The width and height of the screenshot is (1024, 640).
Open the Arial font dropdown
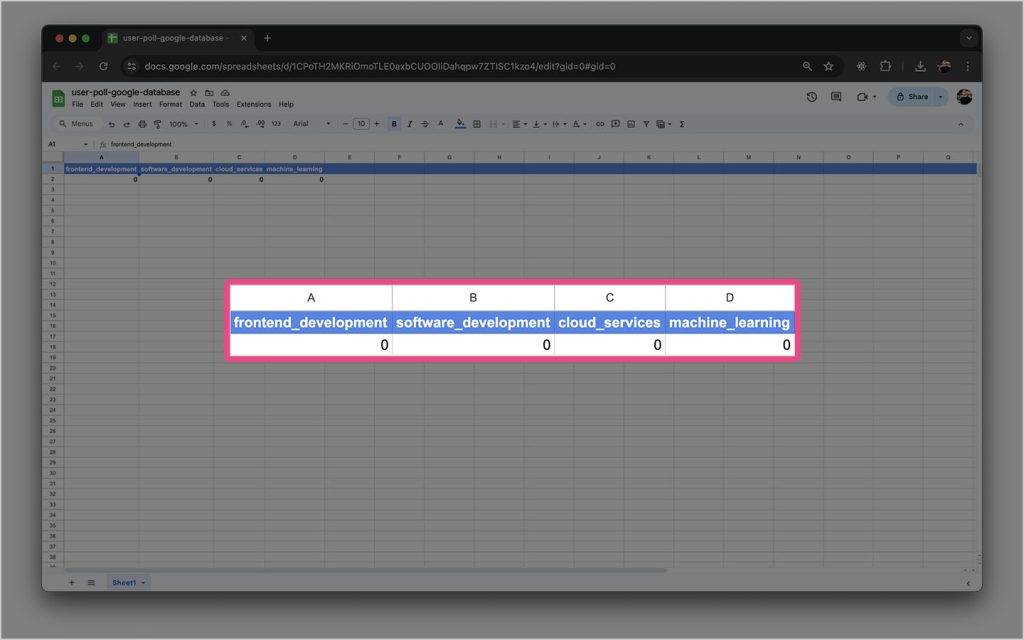click(312, 124)
